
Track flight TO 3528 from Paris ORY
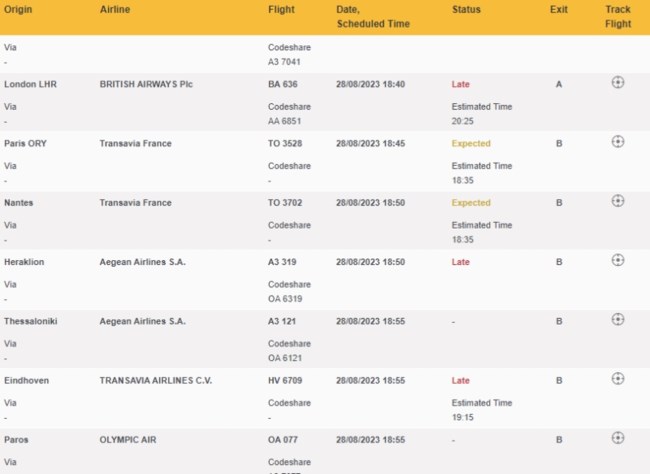[x=618, y=142]
